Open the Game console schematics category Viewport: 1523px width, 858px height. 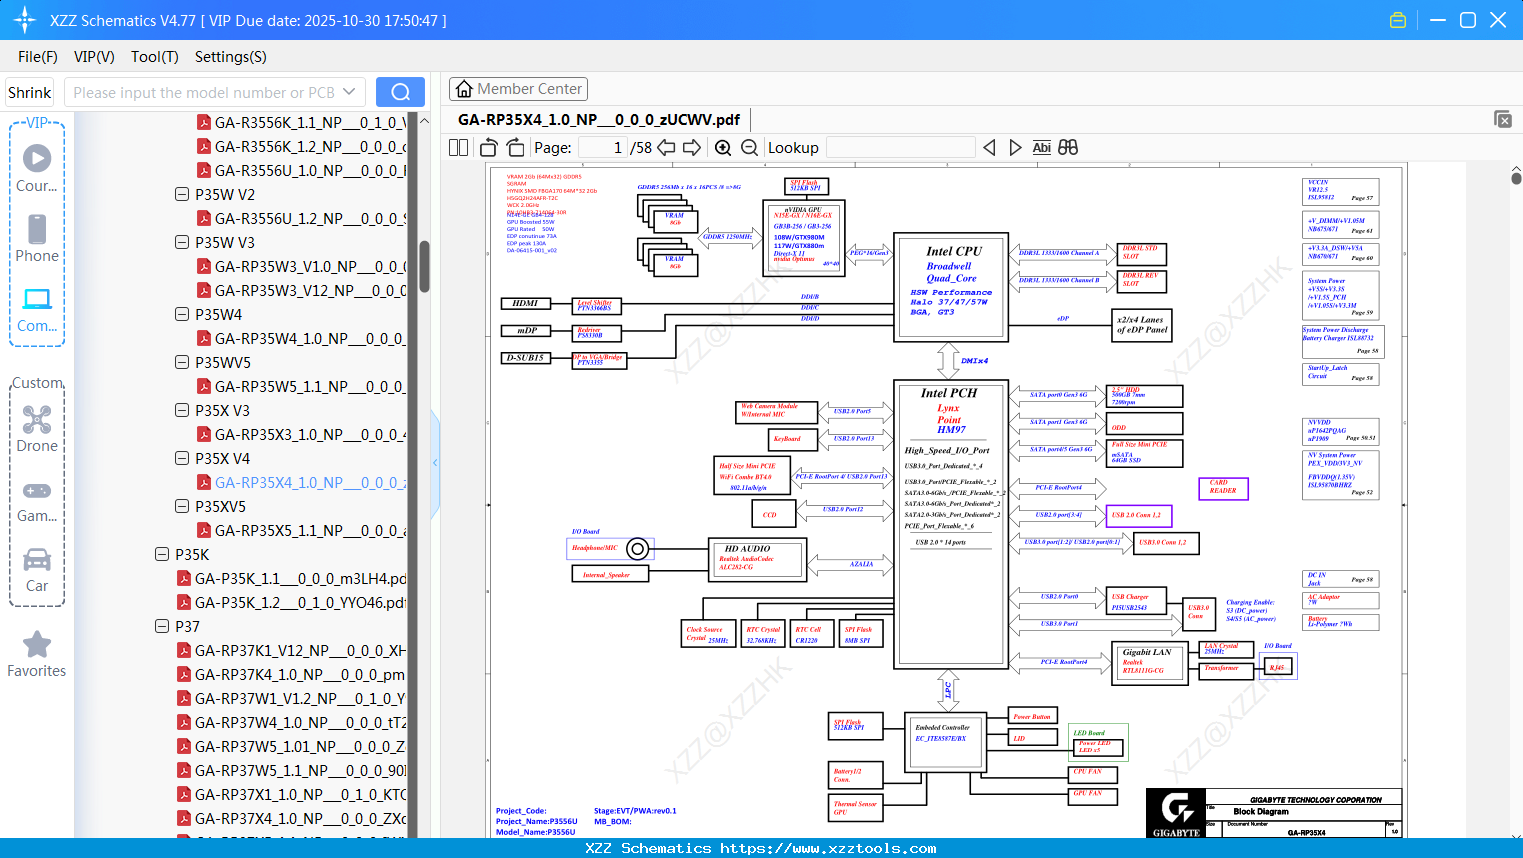(x=37, y=500)
